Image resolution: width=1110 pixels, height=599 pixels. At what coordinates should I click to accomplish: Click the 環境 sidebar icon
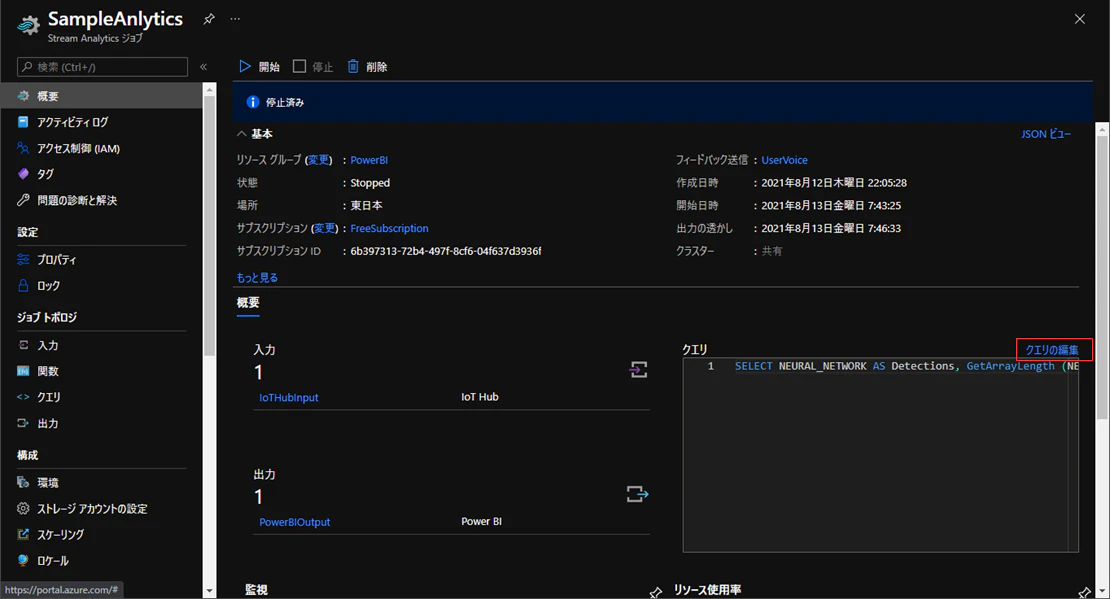click(x=23, y=482)
